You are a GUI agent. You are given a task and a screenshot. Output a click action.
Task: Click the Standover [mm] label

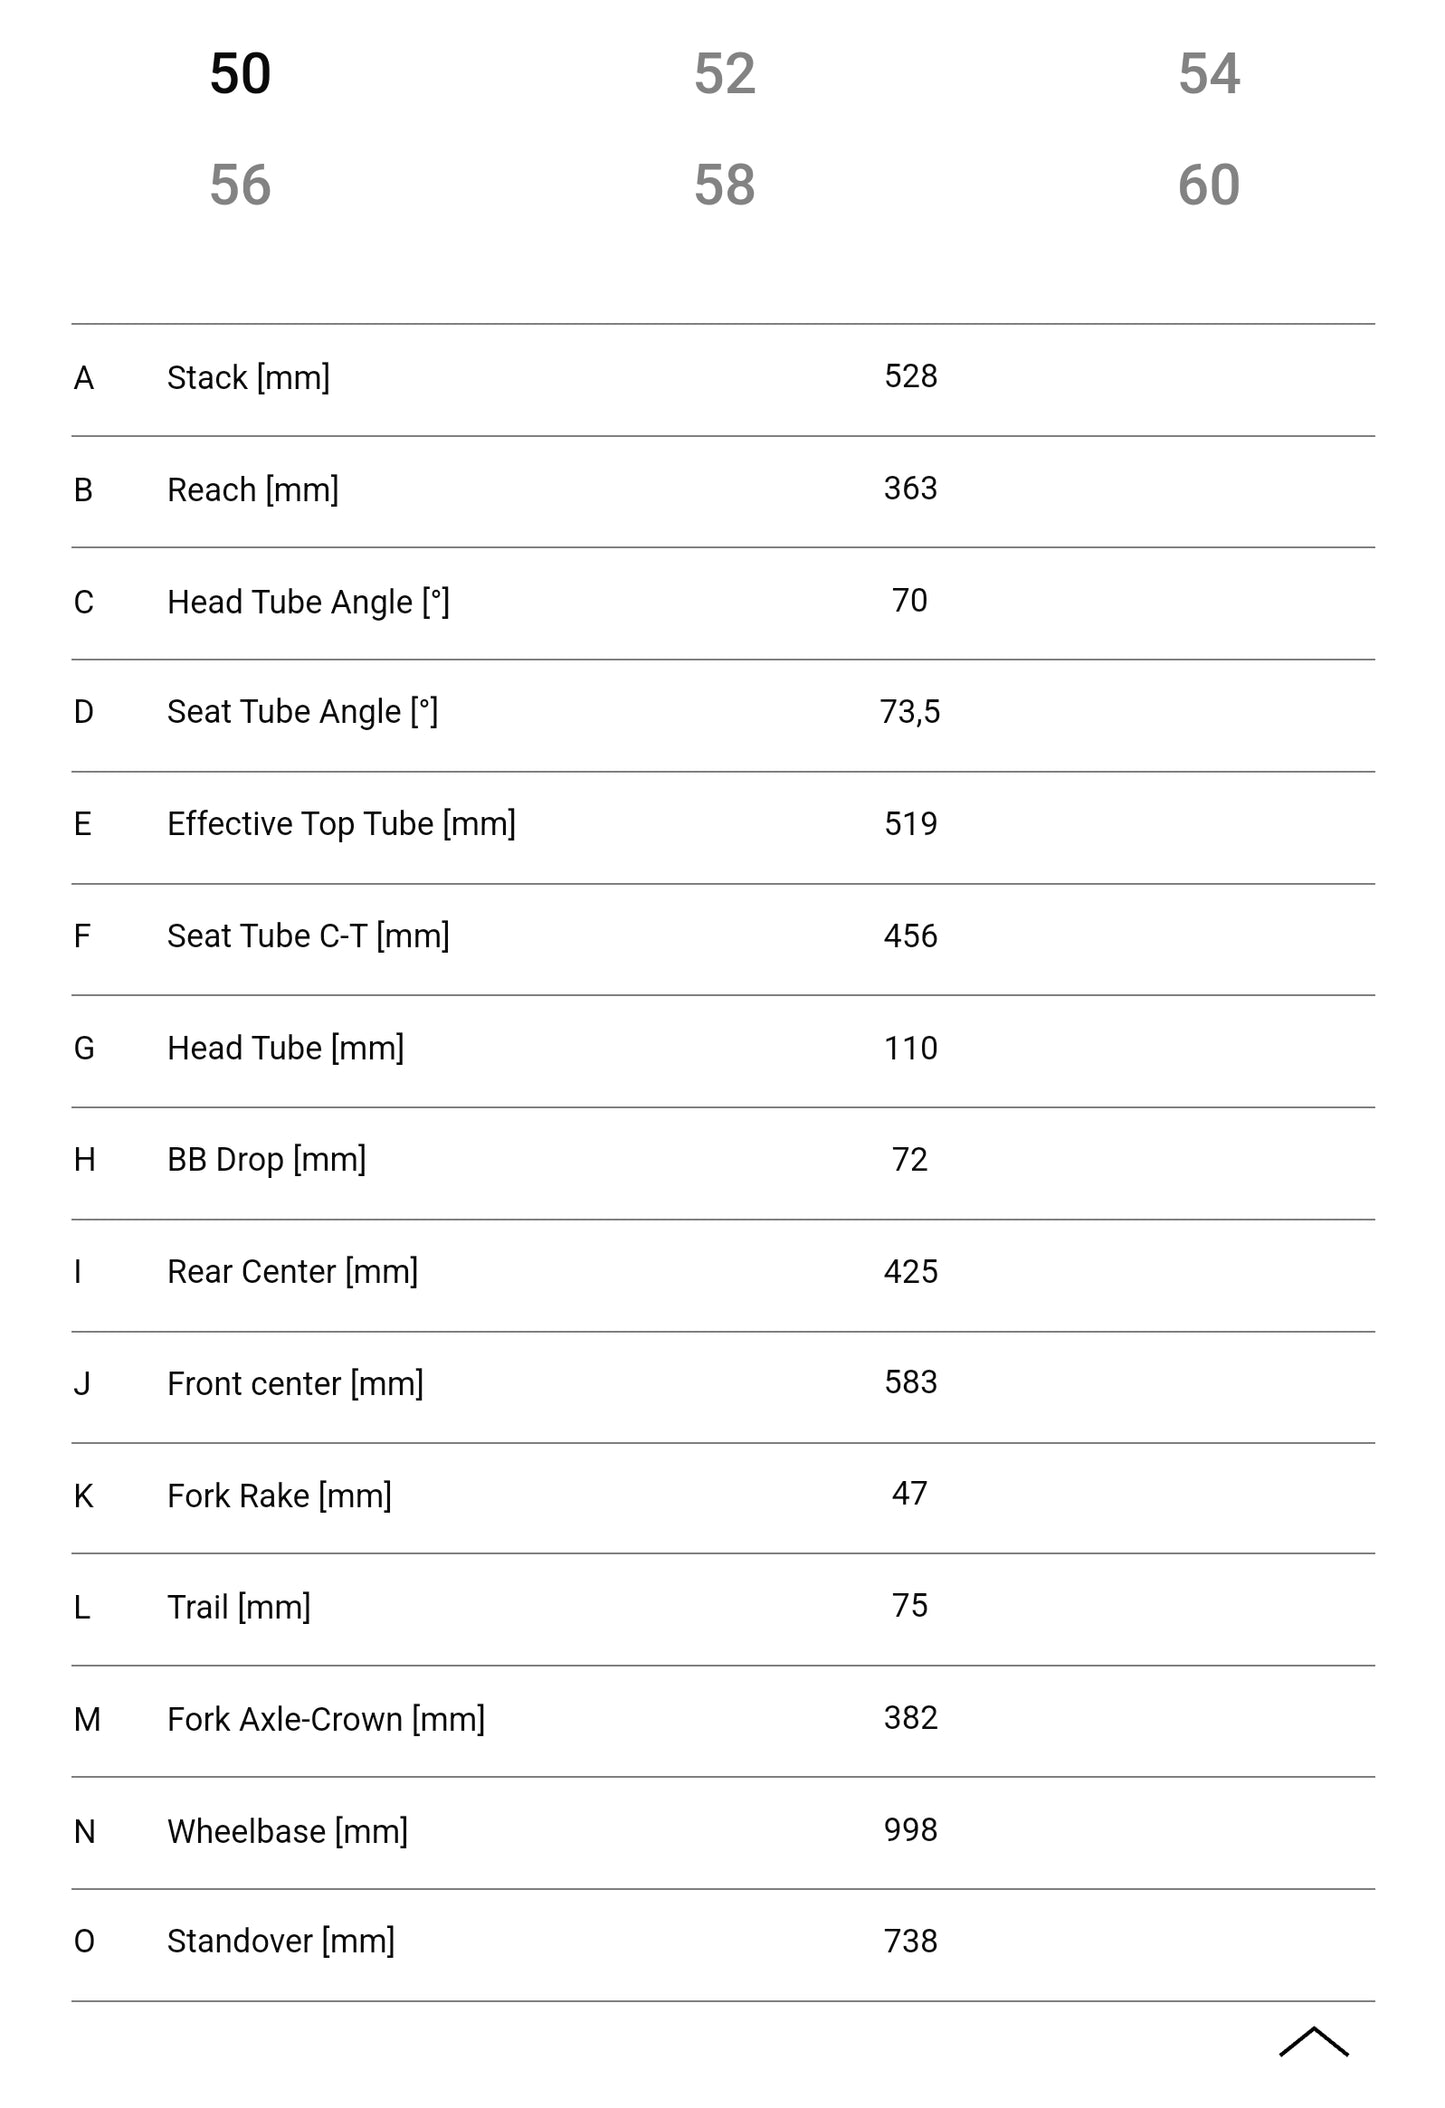(x=280, y=1941)
